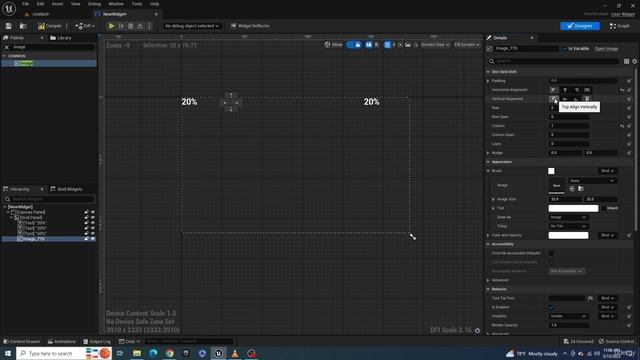Open the Asset menu
640x360 pixels.
click(58, 4)
